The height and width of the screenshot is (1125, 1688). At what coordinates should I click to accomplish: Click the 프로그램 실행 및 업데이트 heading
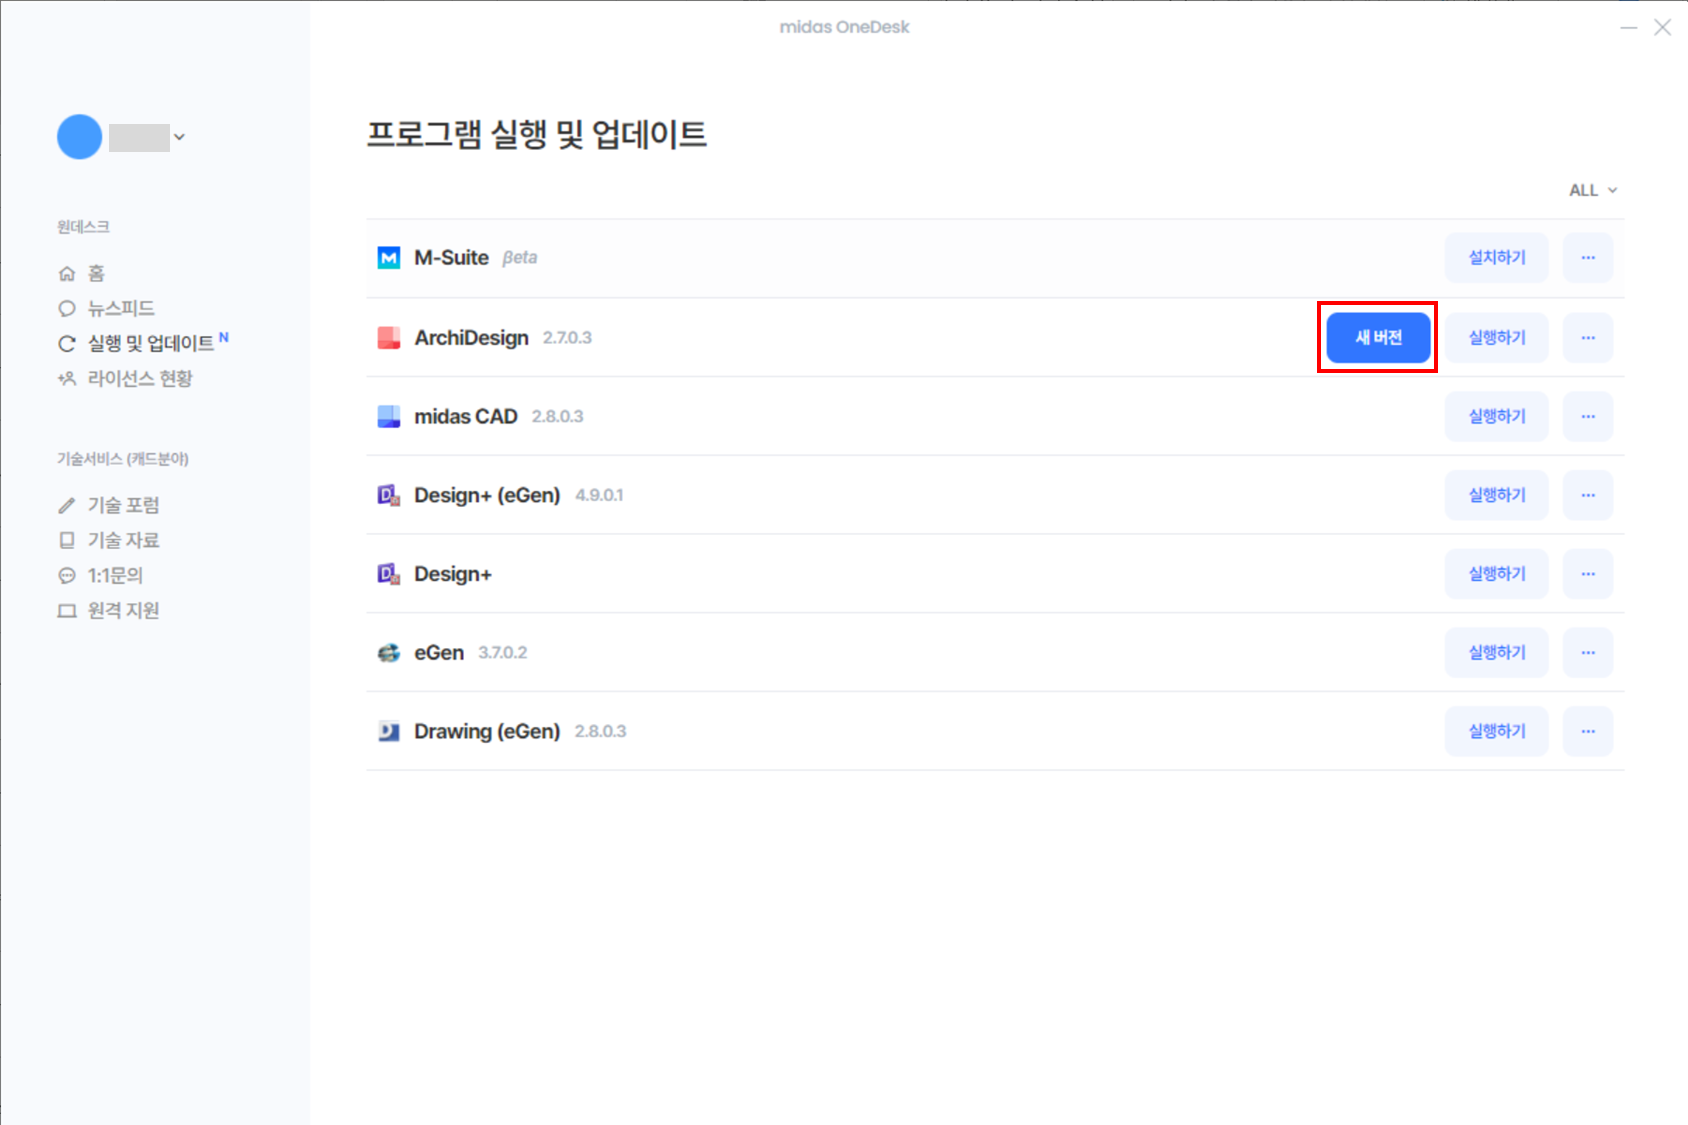(x=537, y=134)
